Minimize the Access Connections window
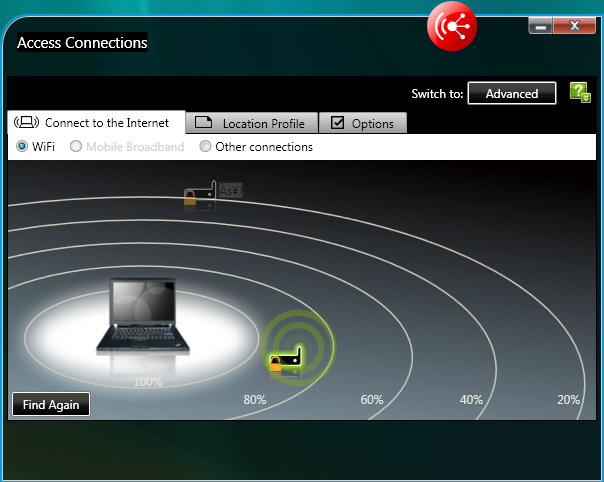This screenshot has width=604, height=482. click(540, 26)
